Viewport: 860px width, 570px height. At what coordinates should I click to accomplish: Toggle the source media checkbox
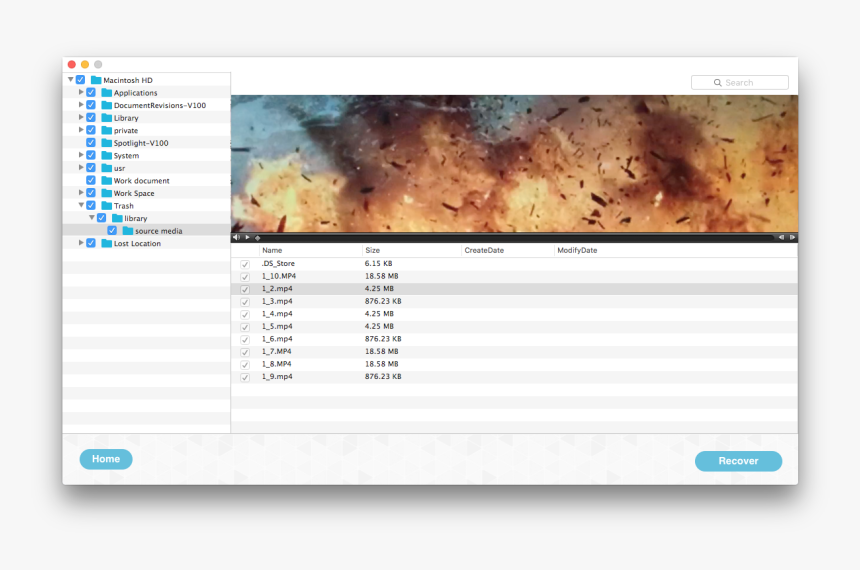112,230
